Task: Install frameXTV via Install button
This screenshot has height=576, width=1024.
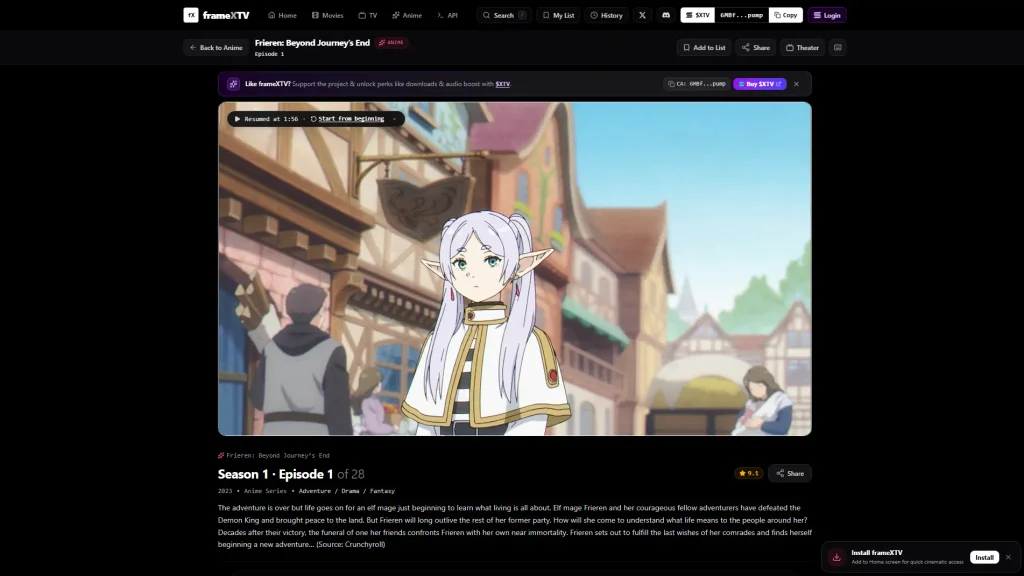Action: pos(984,557)
